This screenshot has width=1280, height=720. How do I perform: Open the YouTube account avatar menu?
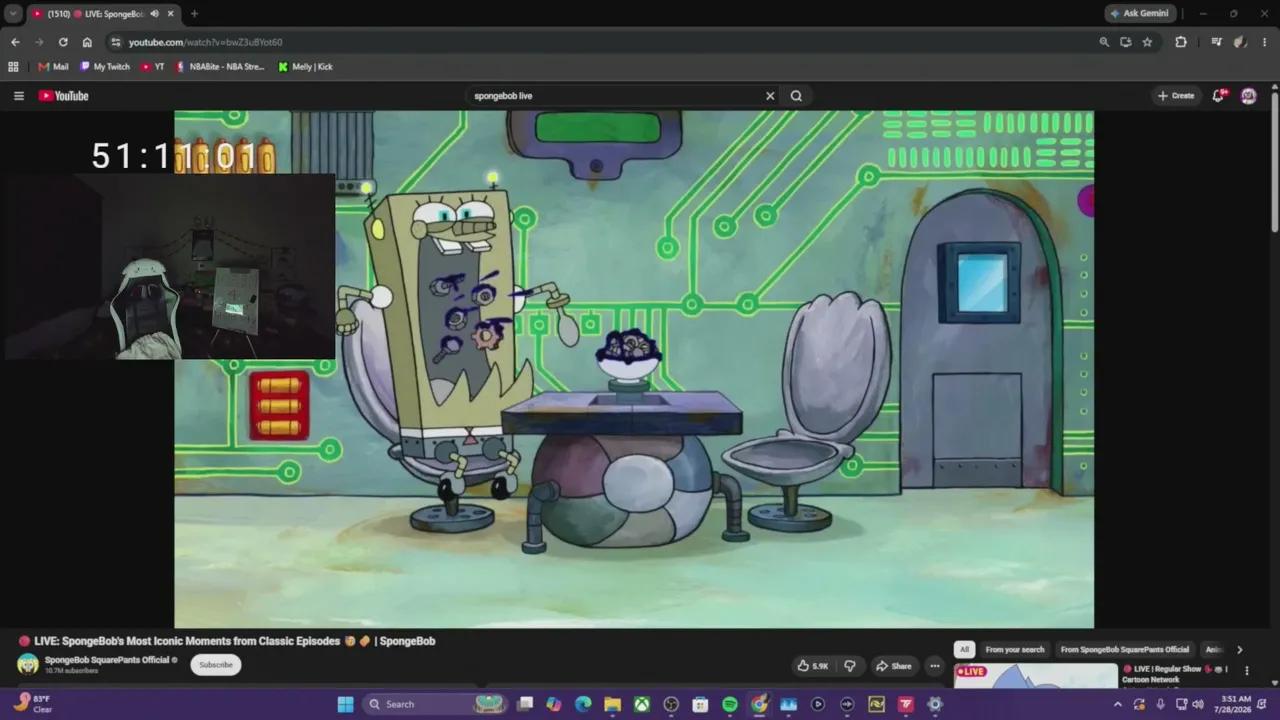point(1248,96)
